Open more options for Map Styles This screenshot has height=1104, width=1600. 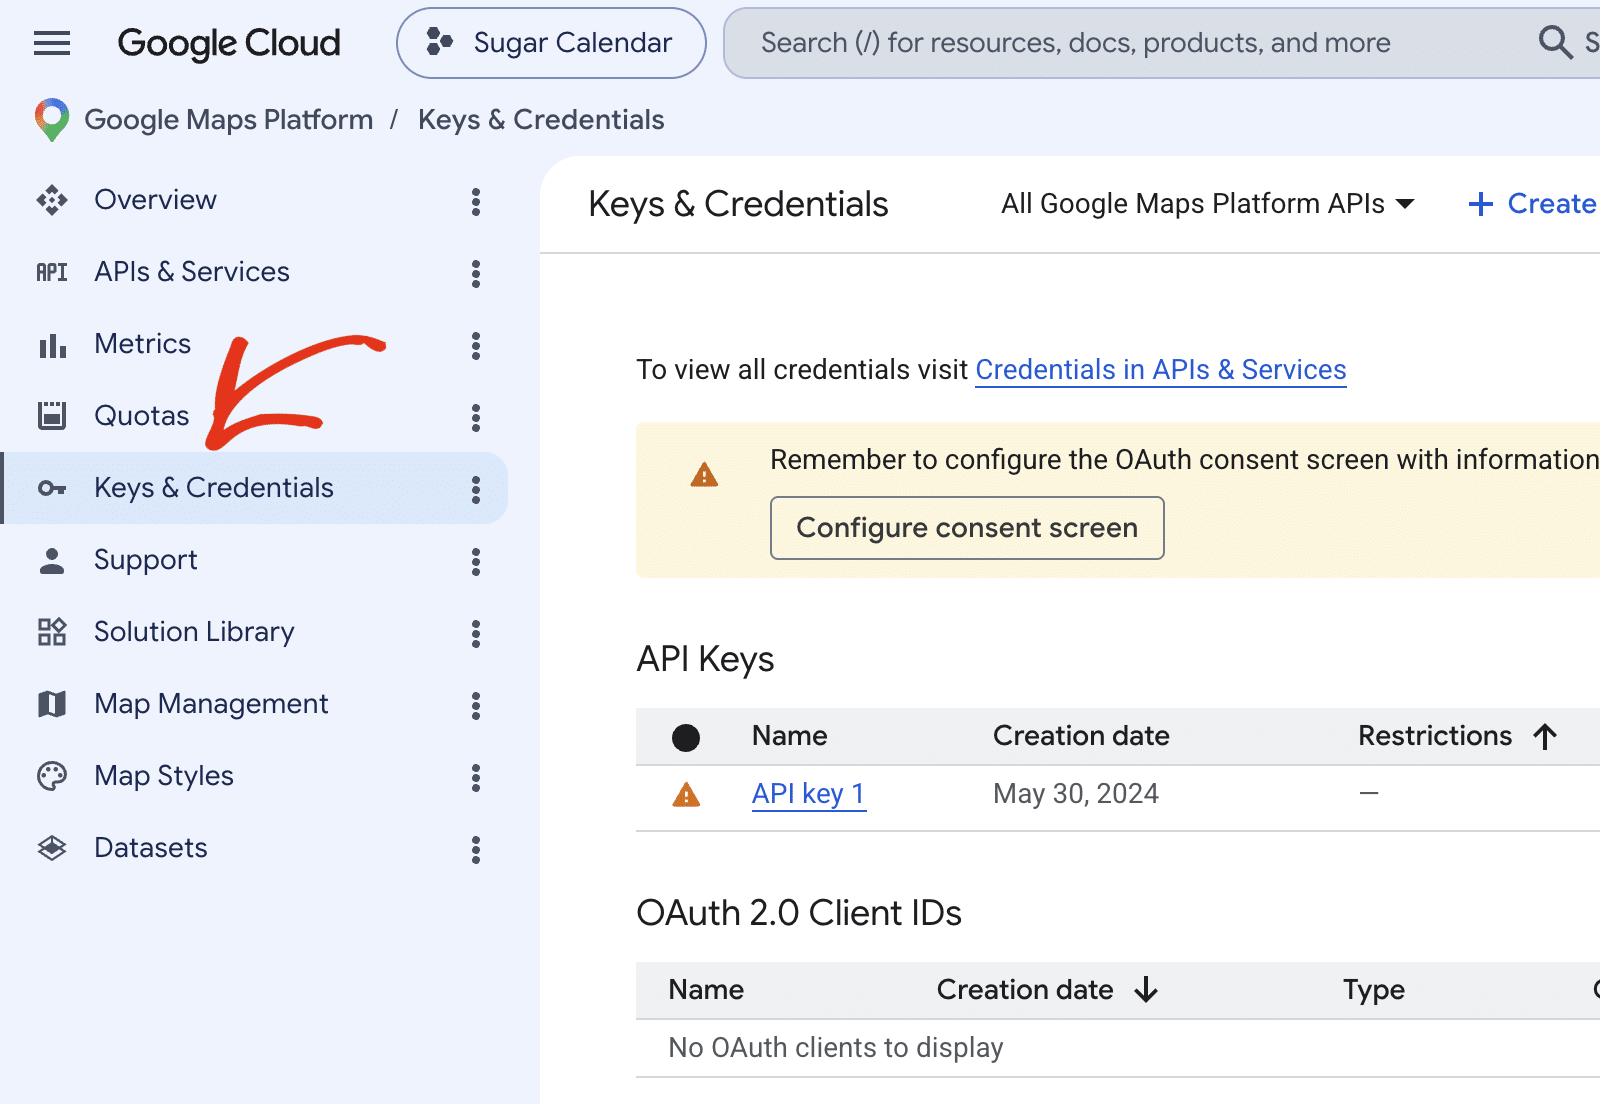pos(476,778)
